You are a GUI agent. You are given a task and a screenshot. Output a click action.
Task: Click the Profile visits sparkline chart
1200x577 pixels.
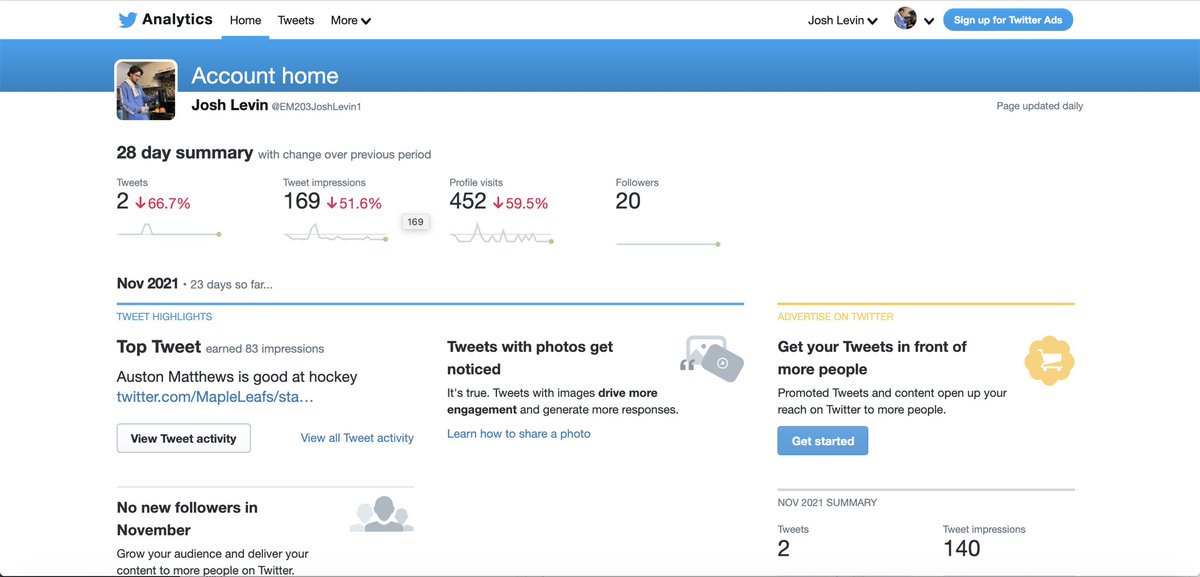tap(502, 234)
